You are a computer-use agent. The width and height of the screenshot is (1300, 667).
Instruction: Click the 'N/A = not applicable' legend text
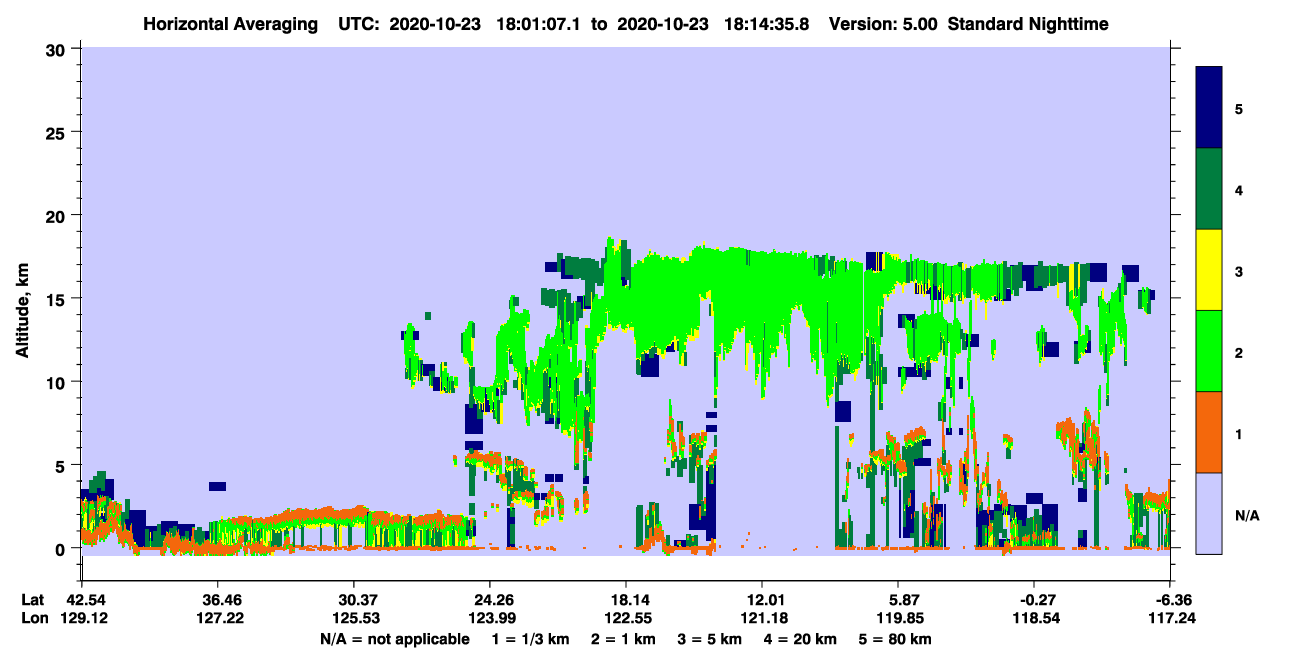395,639
